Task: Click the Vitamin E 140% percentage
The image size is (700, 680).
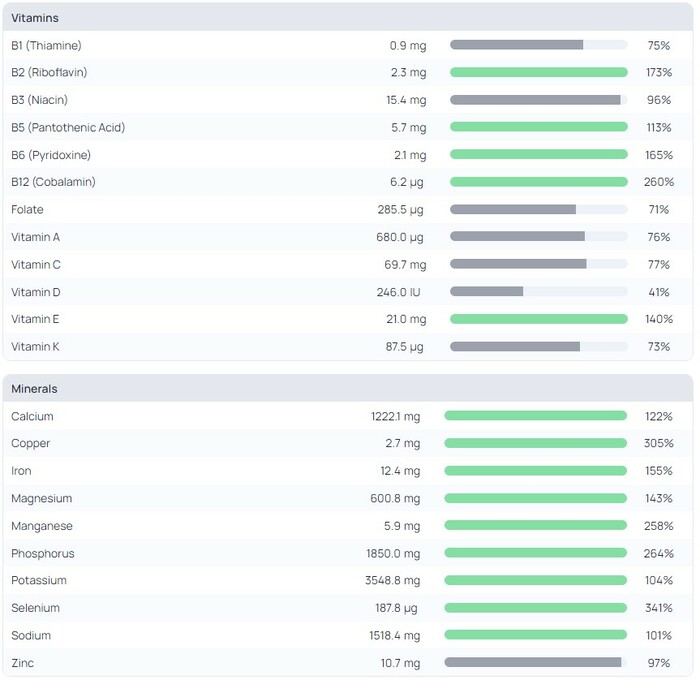Action: [658, 320]
